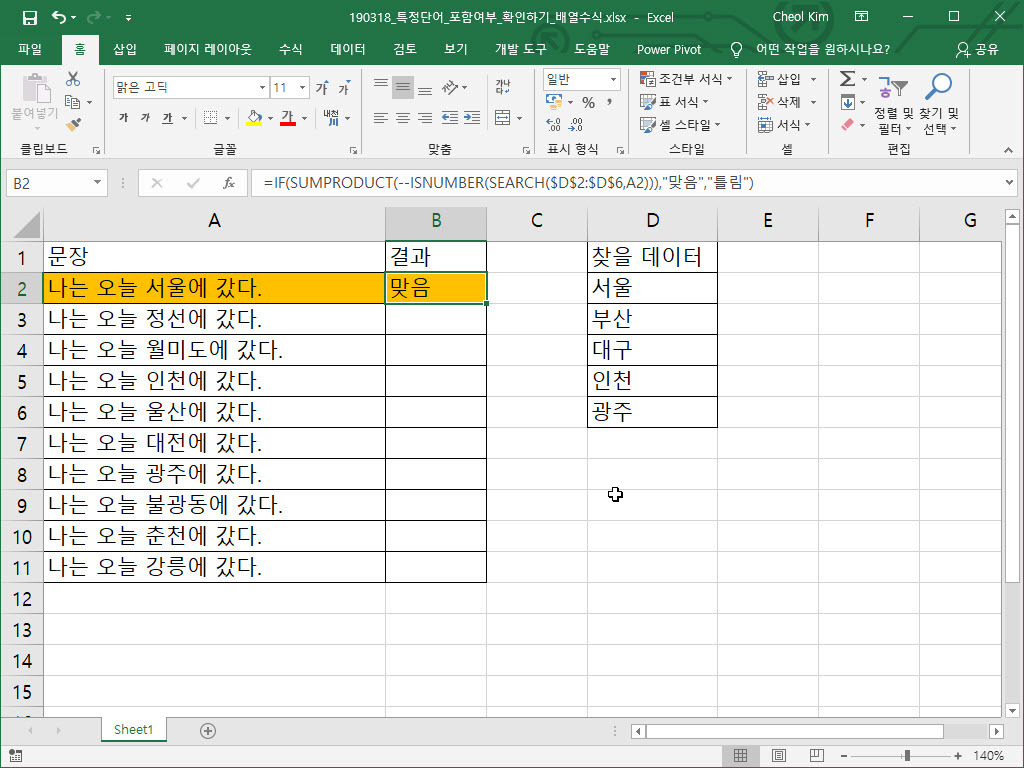Image resolution: width=1024 pixels, height=768 pixels.
Task: Click the percent style icon
Action: coord(588,102)
